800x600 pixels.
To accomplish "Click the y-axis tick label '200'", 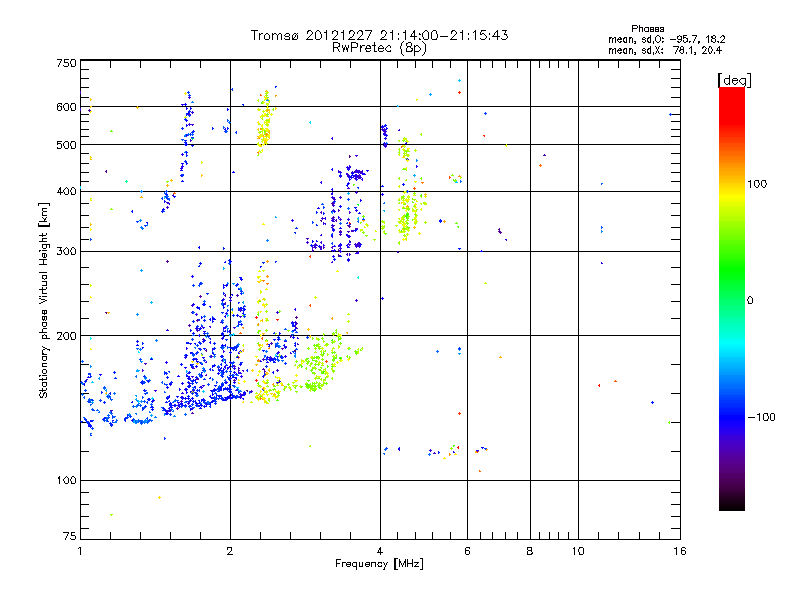I will (x=66, y=335).
